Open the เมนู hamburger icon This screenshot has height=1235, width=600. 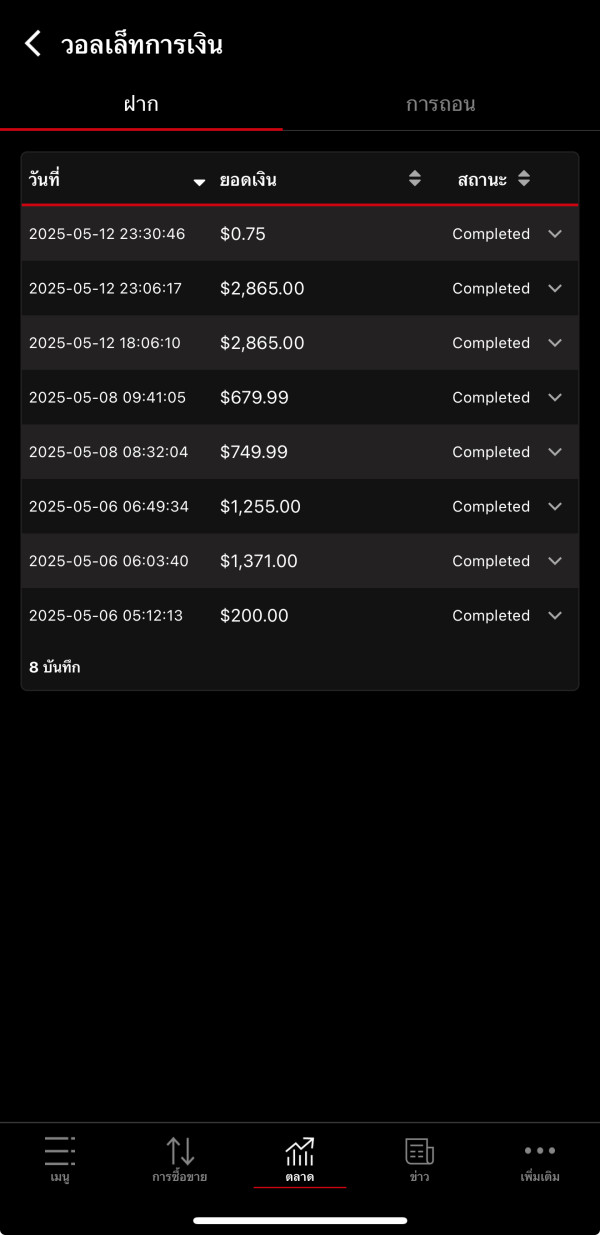pos(60,1151)
